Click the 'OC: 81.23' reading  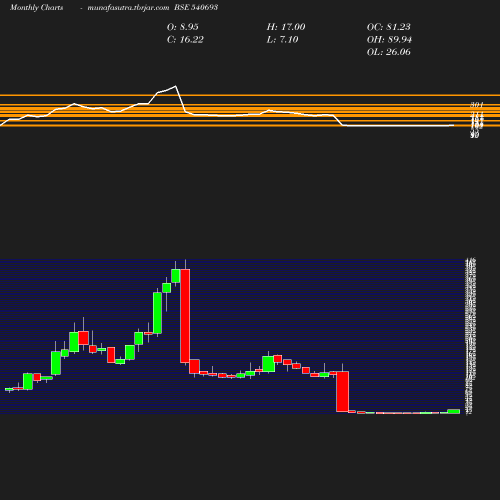(x=389, y=27)
